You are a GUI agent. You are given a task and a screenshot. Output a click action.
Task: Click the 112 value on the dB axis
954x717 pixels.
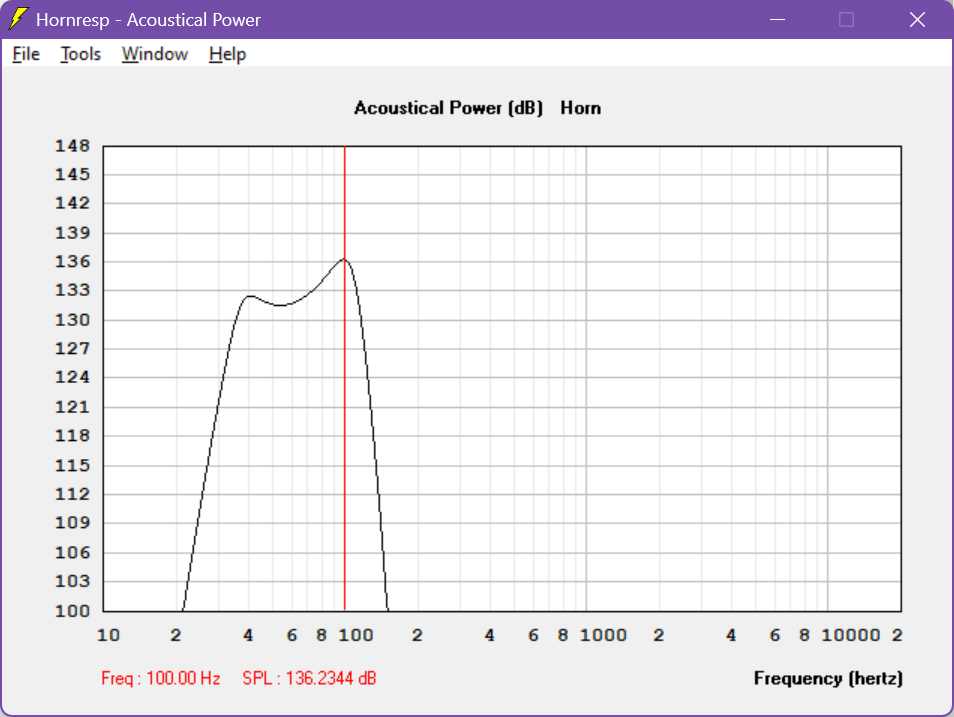72,494
